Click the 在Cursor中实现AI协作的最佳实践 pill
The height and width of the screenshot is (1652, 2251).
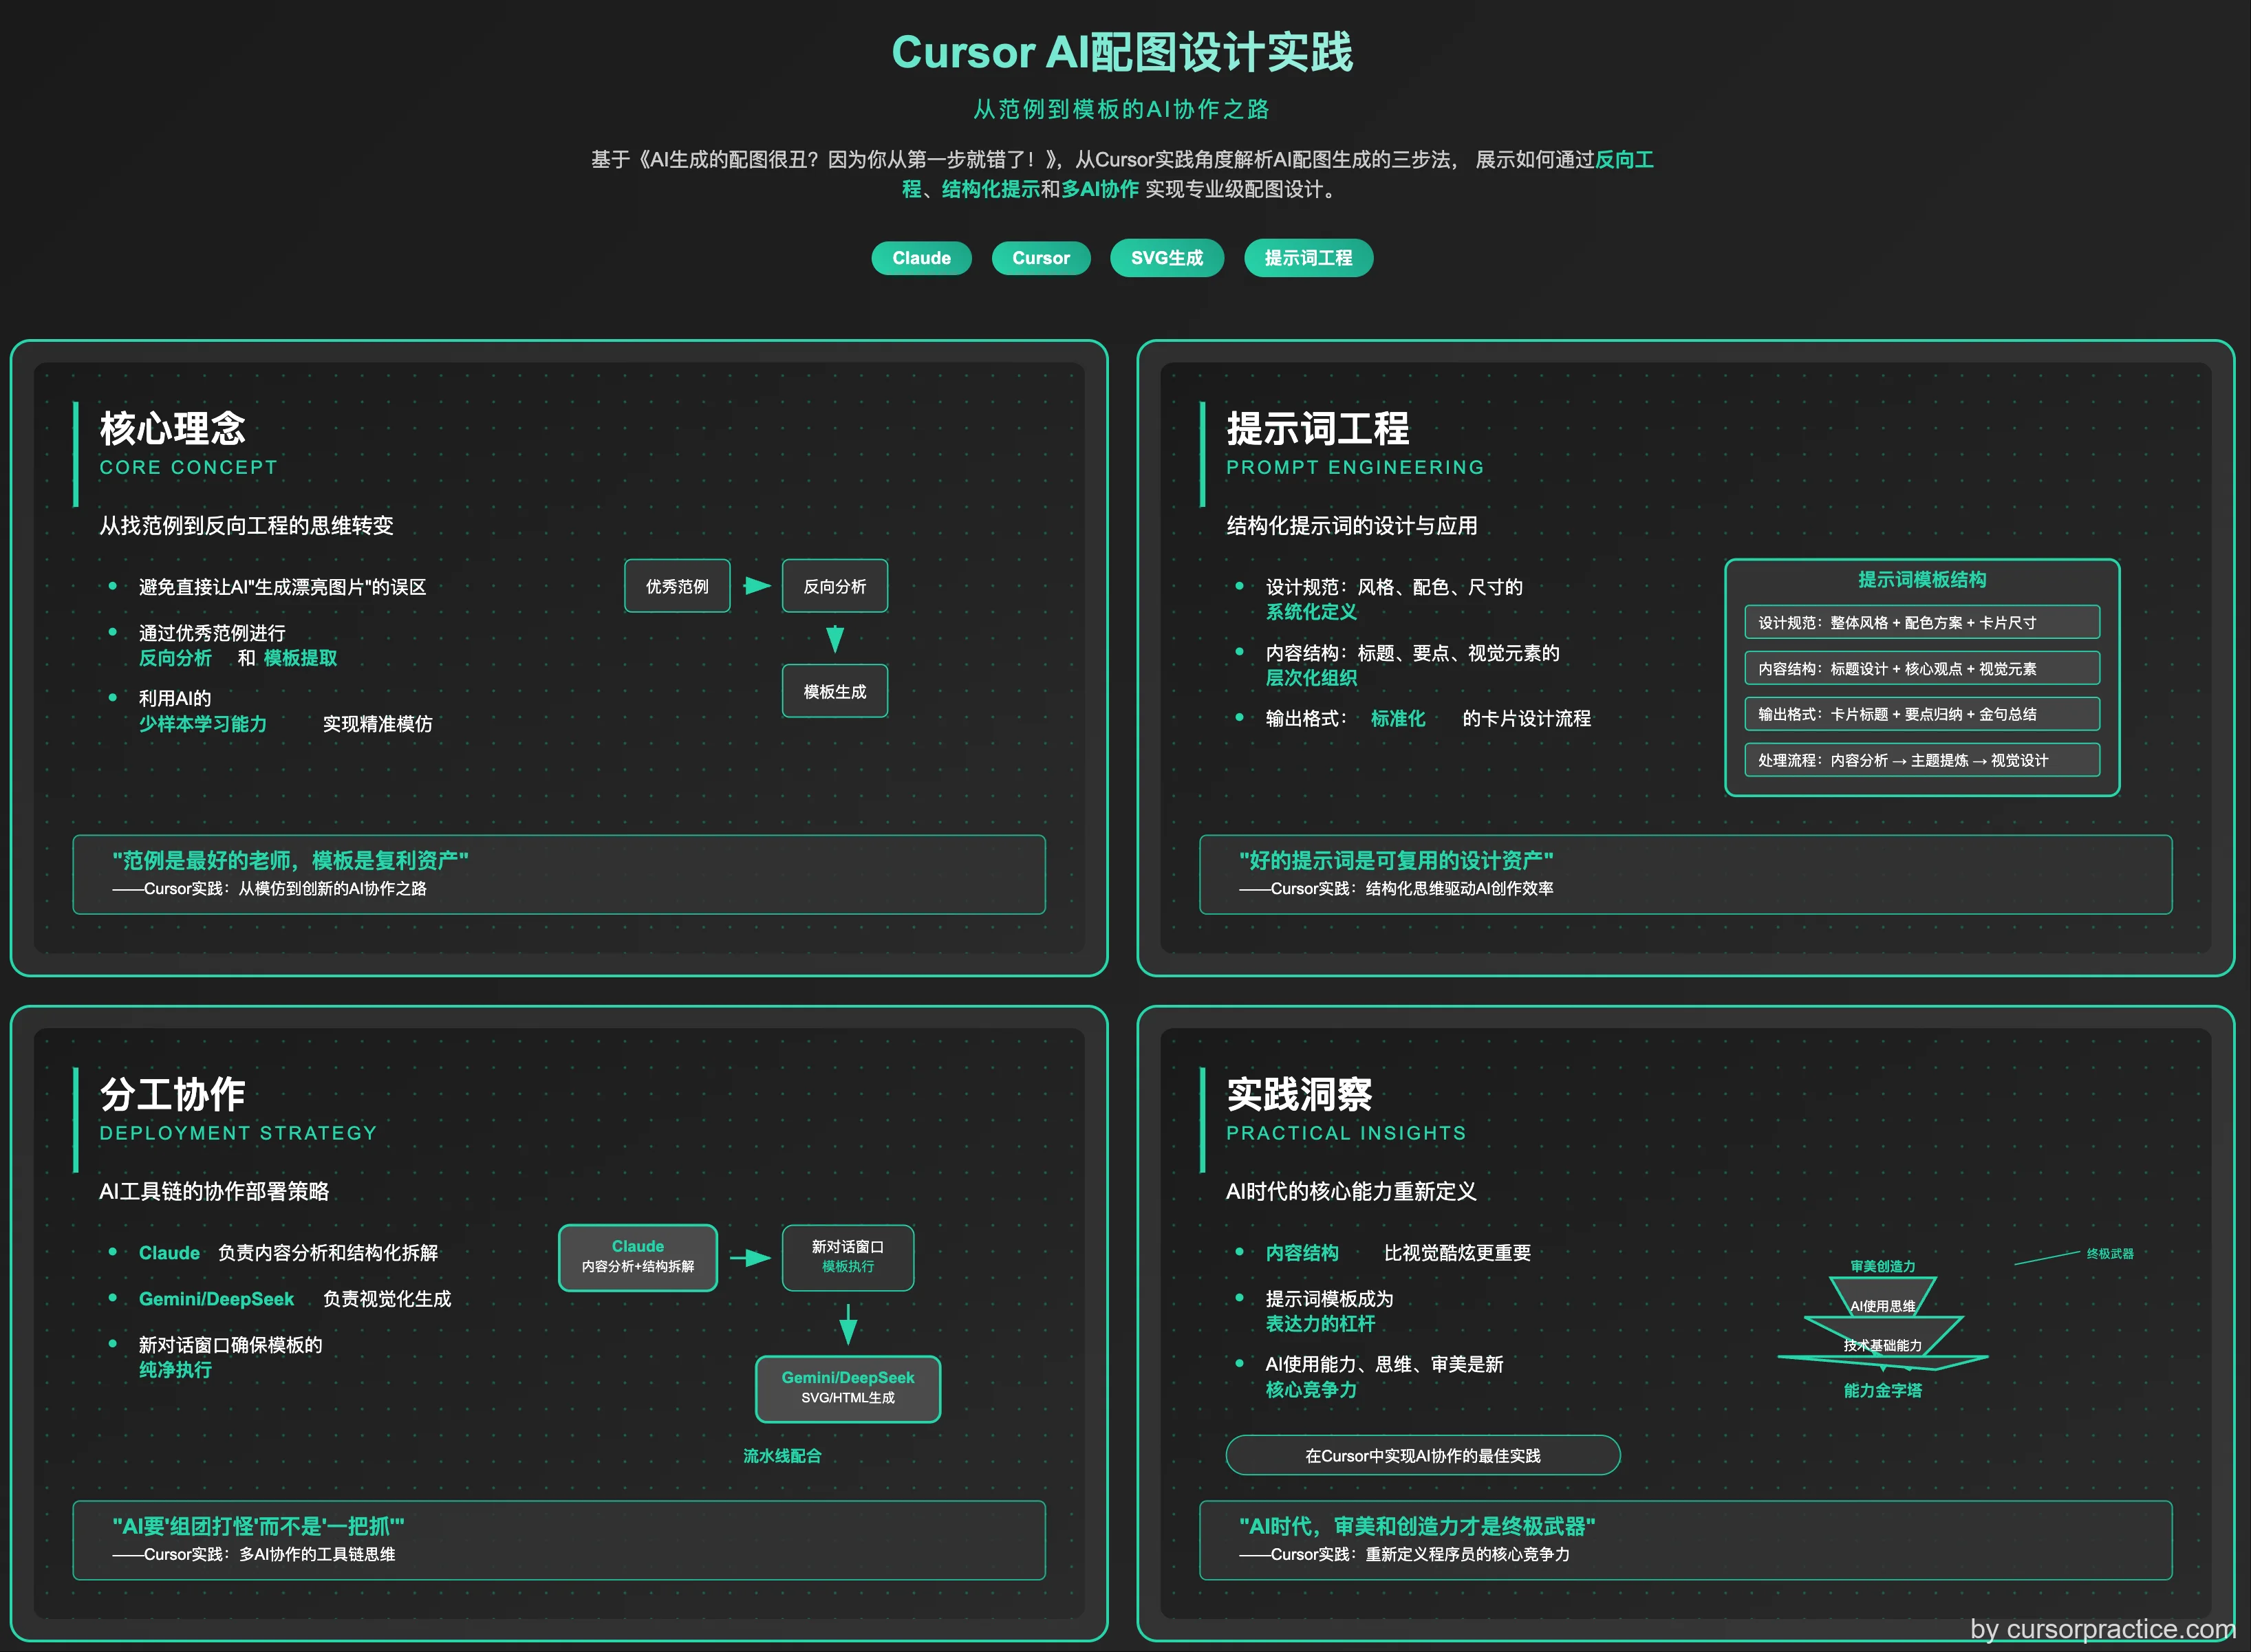pos(1422,1455)
